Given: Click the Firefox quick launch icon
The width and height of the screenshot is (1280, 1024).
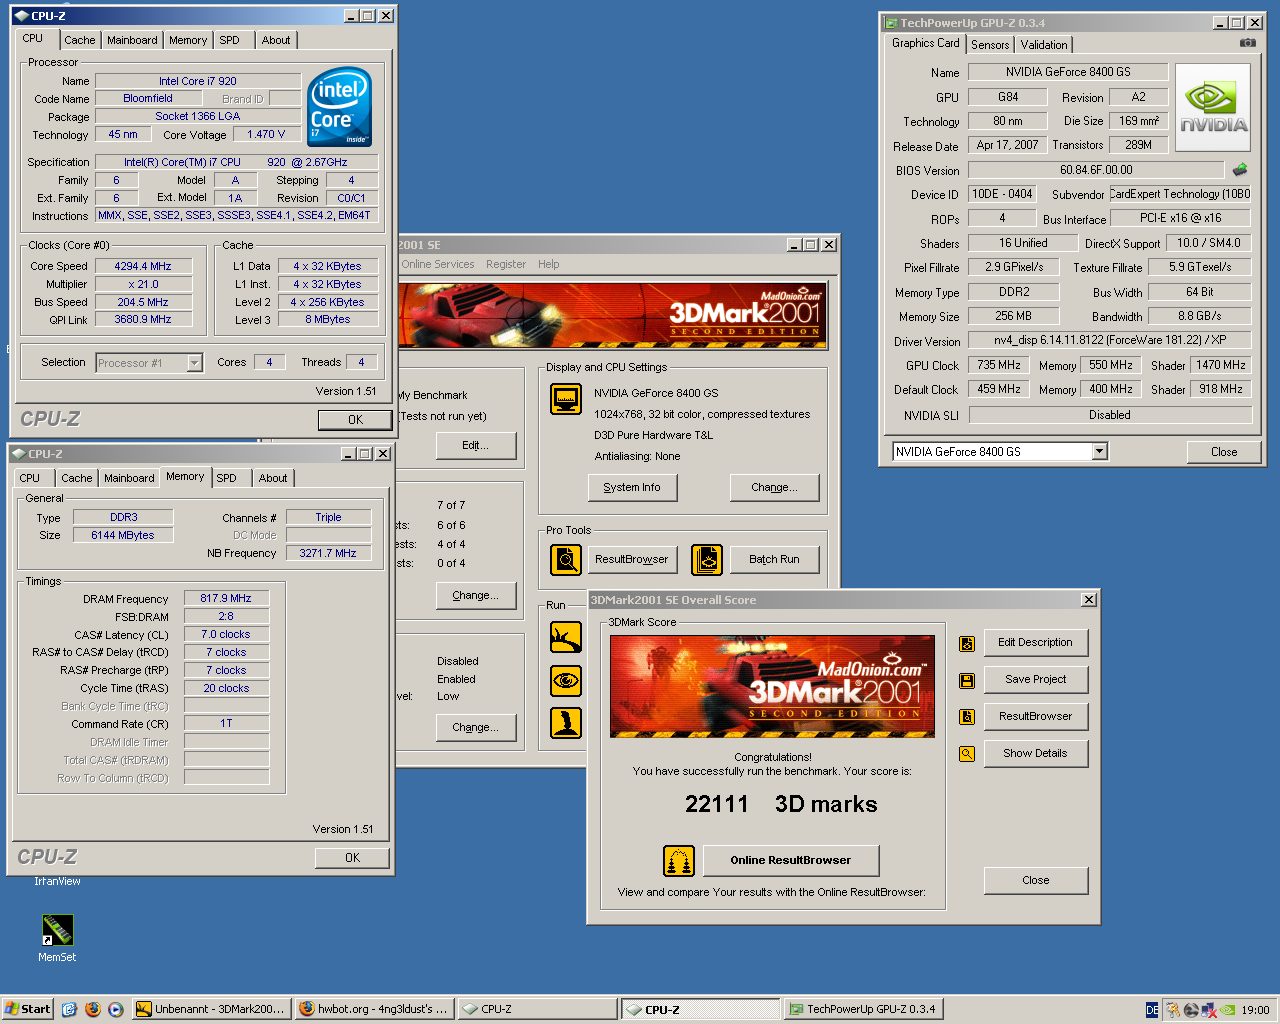Looking at the screenshot, I should [x=93, y=1009].
